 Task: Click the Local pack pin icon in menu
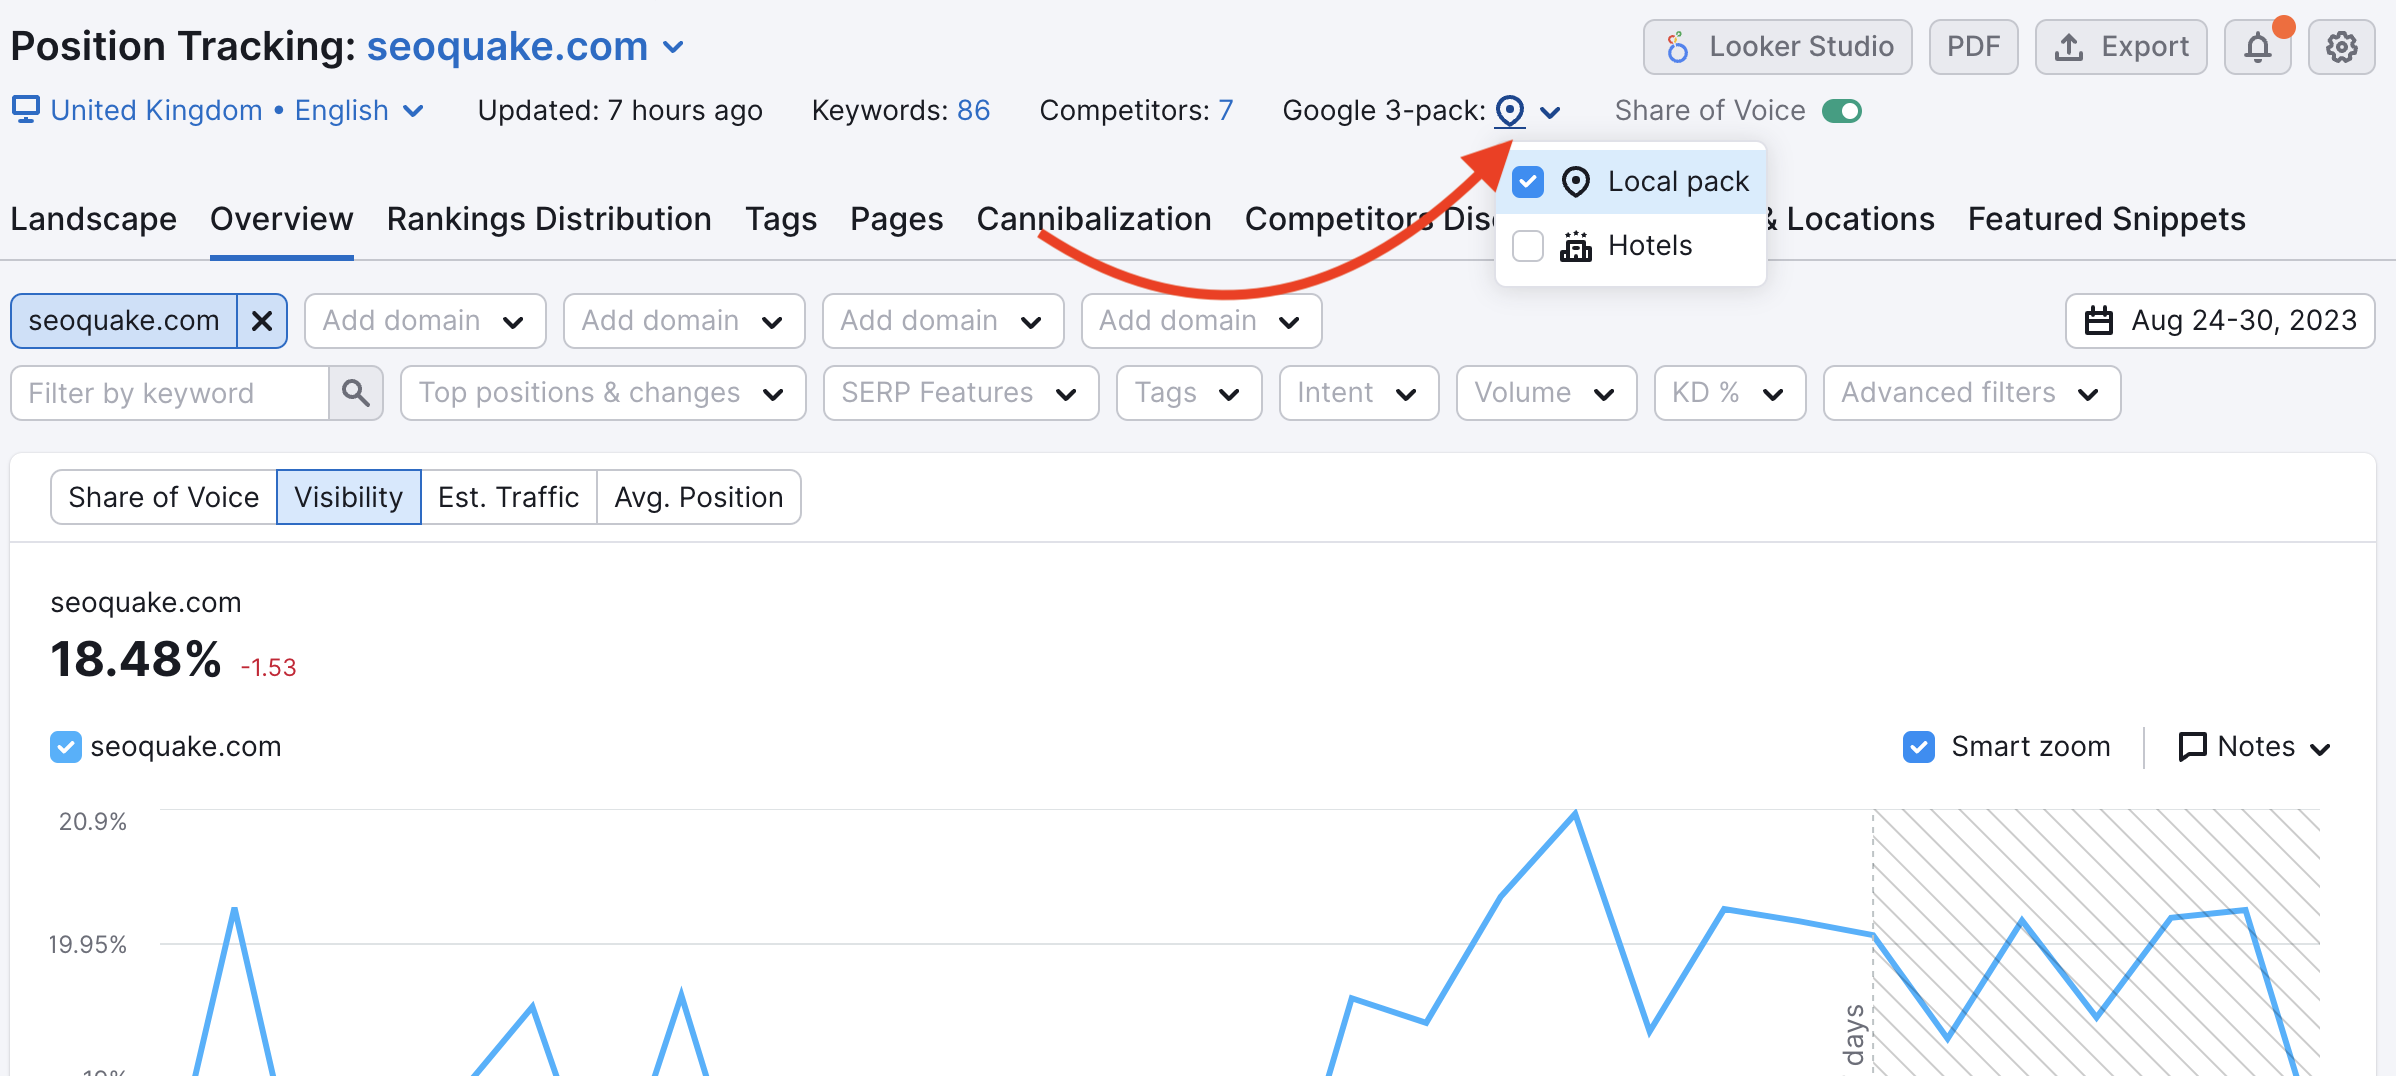1576,182
